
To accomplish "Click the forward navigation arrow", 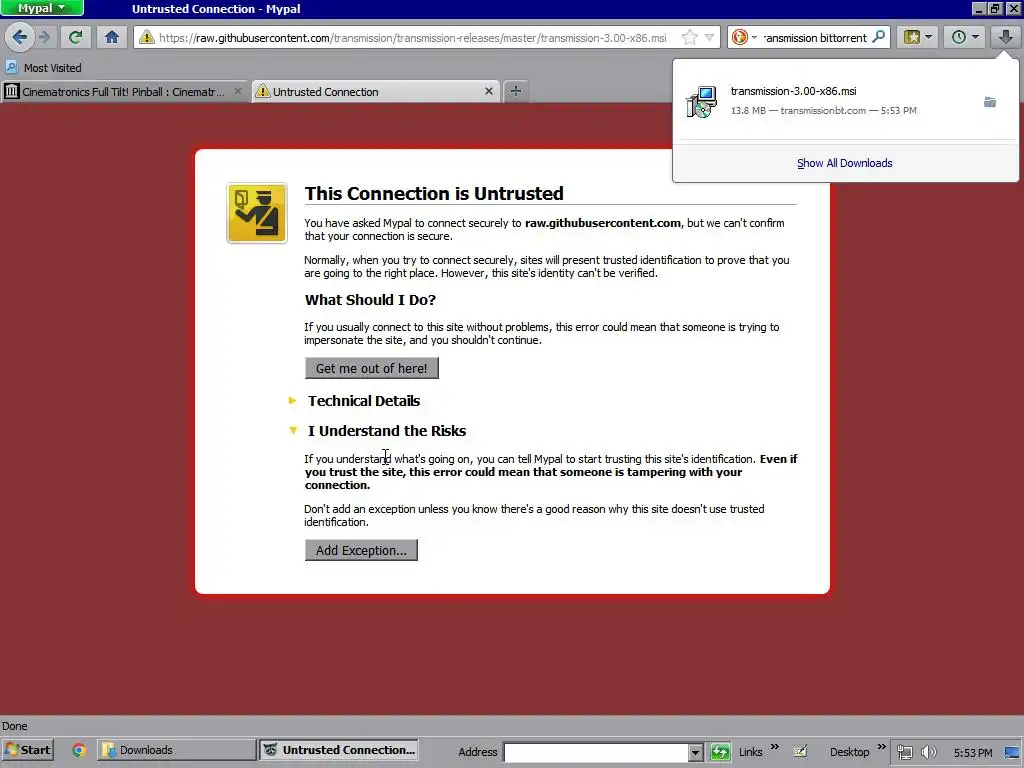I will click(45, 37).
